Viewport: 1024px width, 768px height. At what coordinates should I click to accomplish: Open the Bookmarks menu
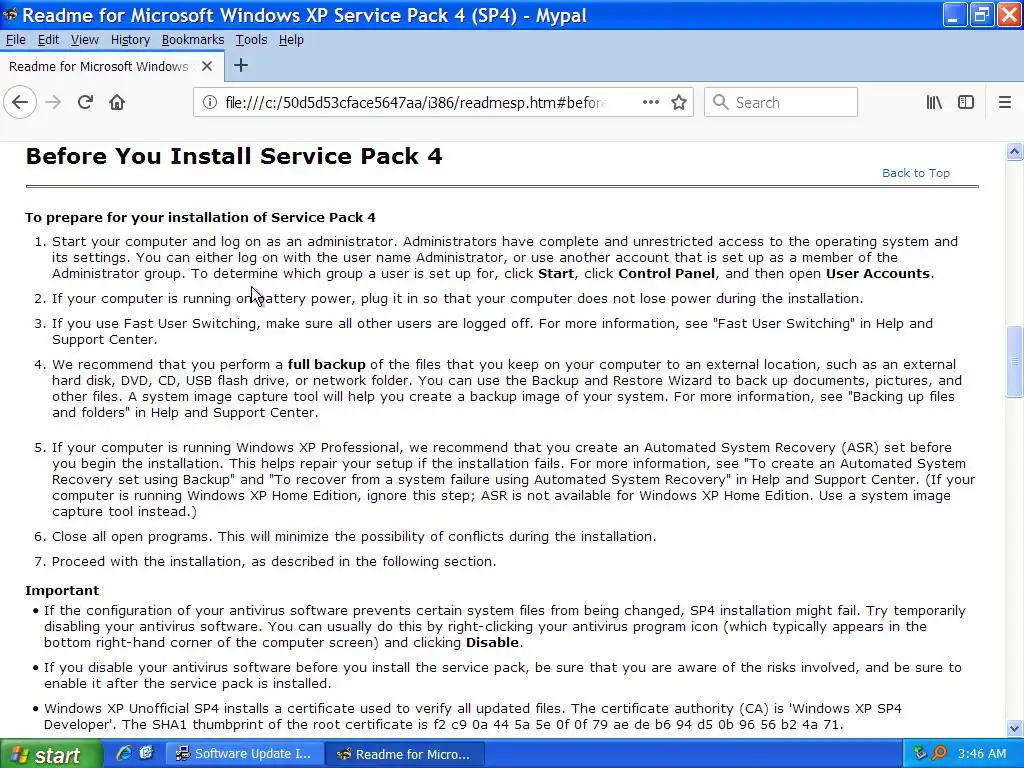click(x=193, y=40)
